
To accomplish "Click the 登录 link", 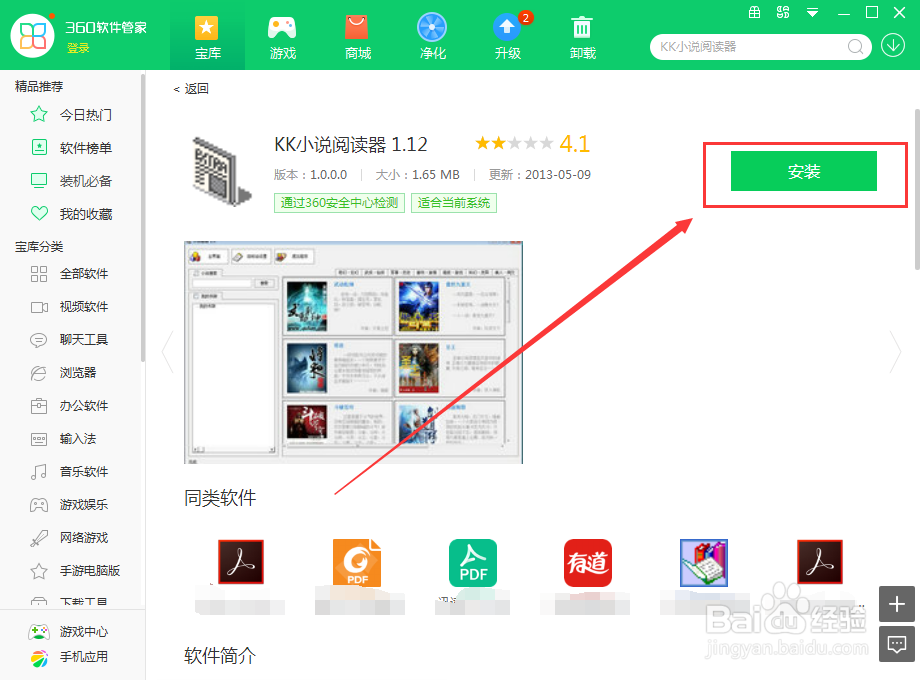I will 78,48.
